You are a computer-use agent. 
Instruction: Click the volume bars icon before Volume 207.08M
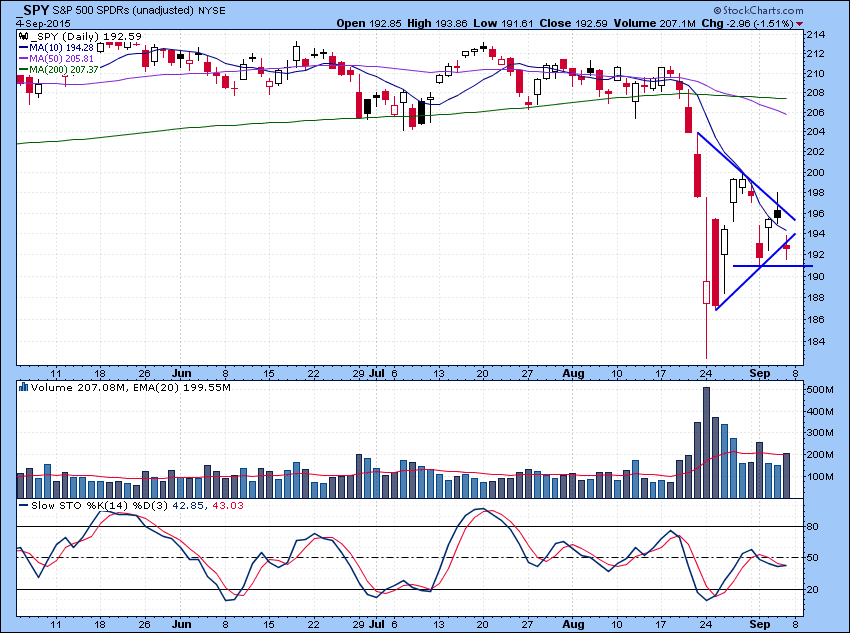(x=23, y=387)
